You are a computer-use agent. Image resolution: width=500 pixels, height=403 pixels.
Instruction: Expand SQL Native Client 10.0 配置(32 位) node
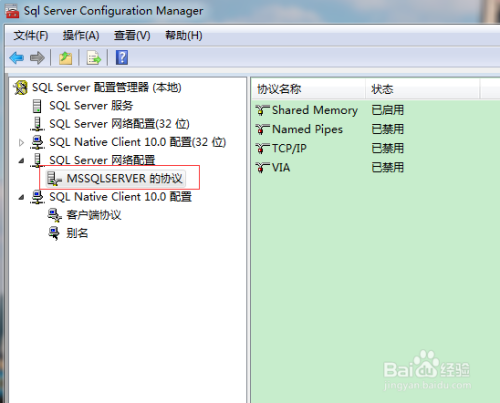[21, 143]
